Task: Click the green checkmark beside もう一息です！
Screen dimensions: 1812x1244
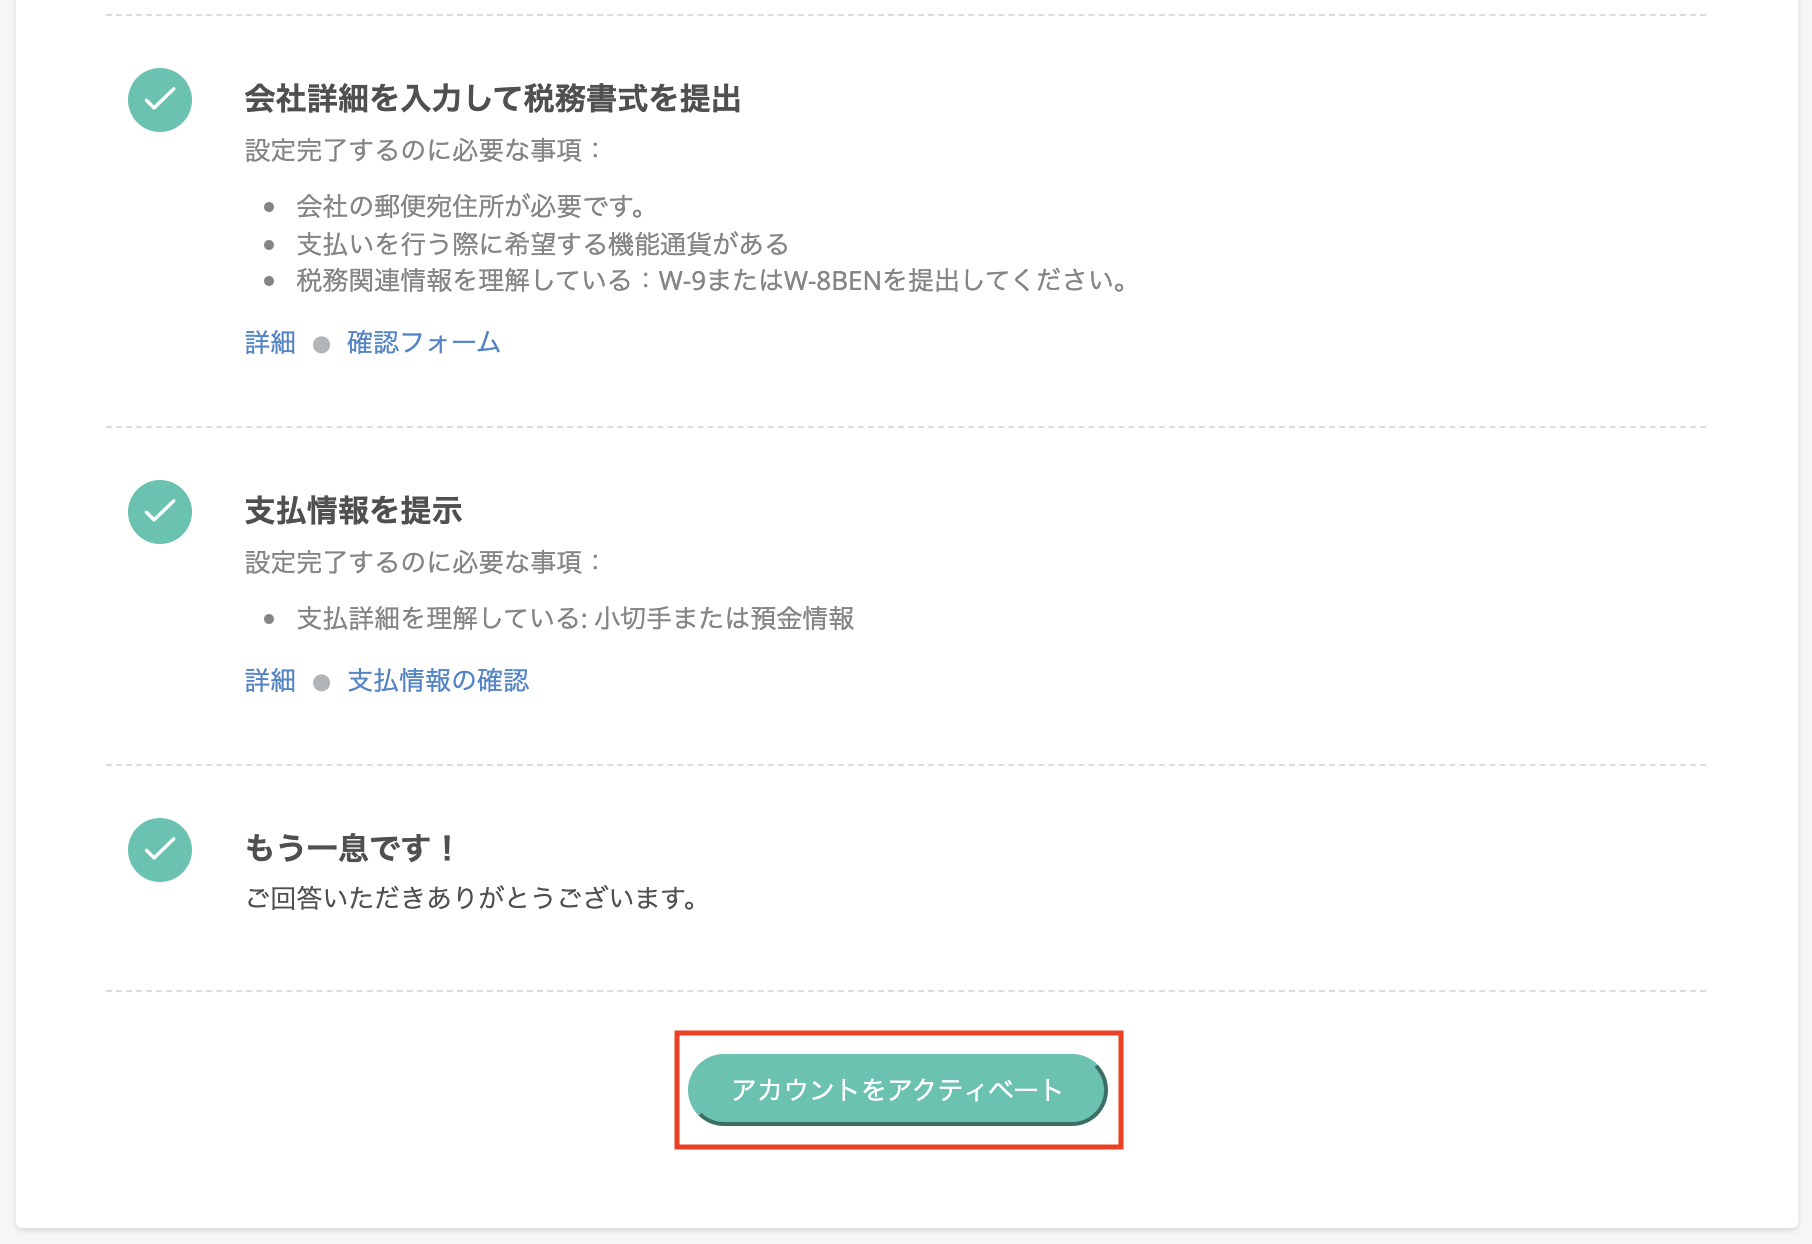Action: click(x=160, y=850)
